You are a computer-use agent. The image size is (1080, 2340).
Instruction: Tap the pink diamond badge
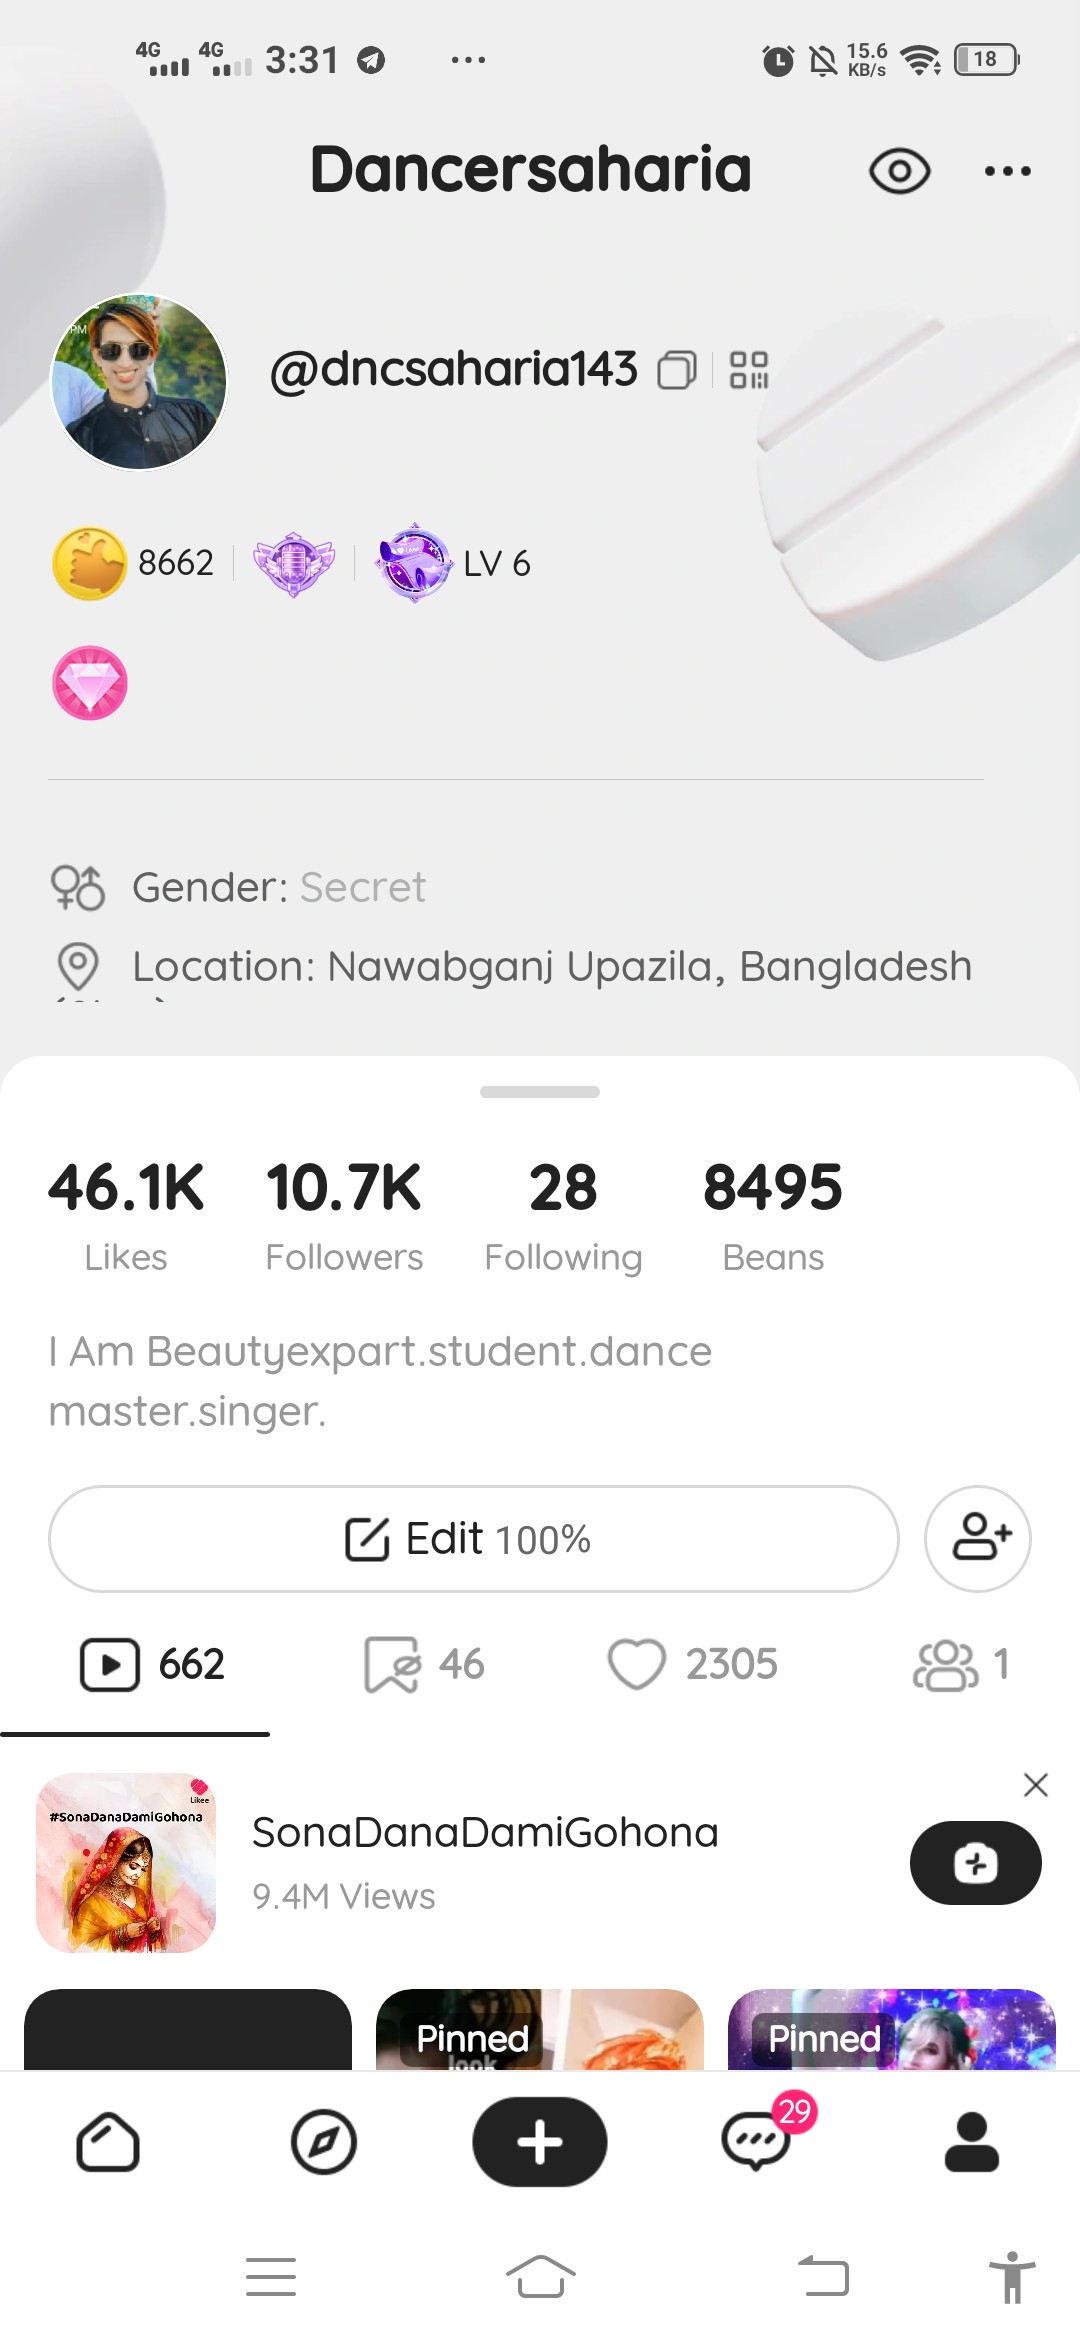(x=90, y=683)
